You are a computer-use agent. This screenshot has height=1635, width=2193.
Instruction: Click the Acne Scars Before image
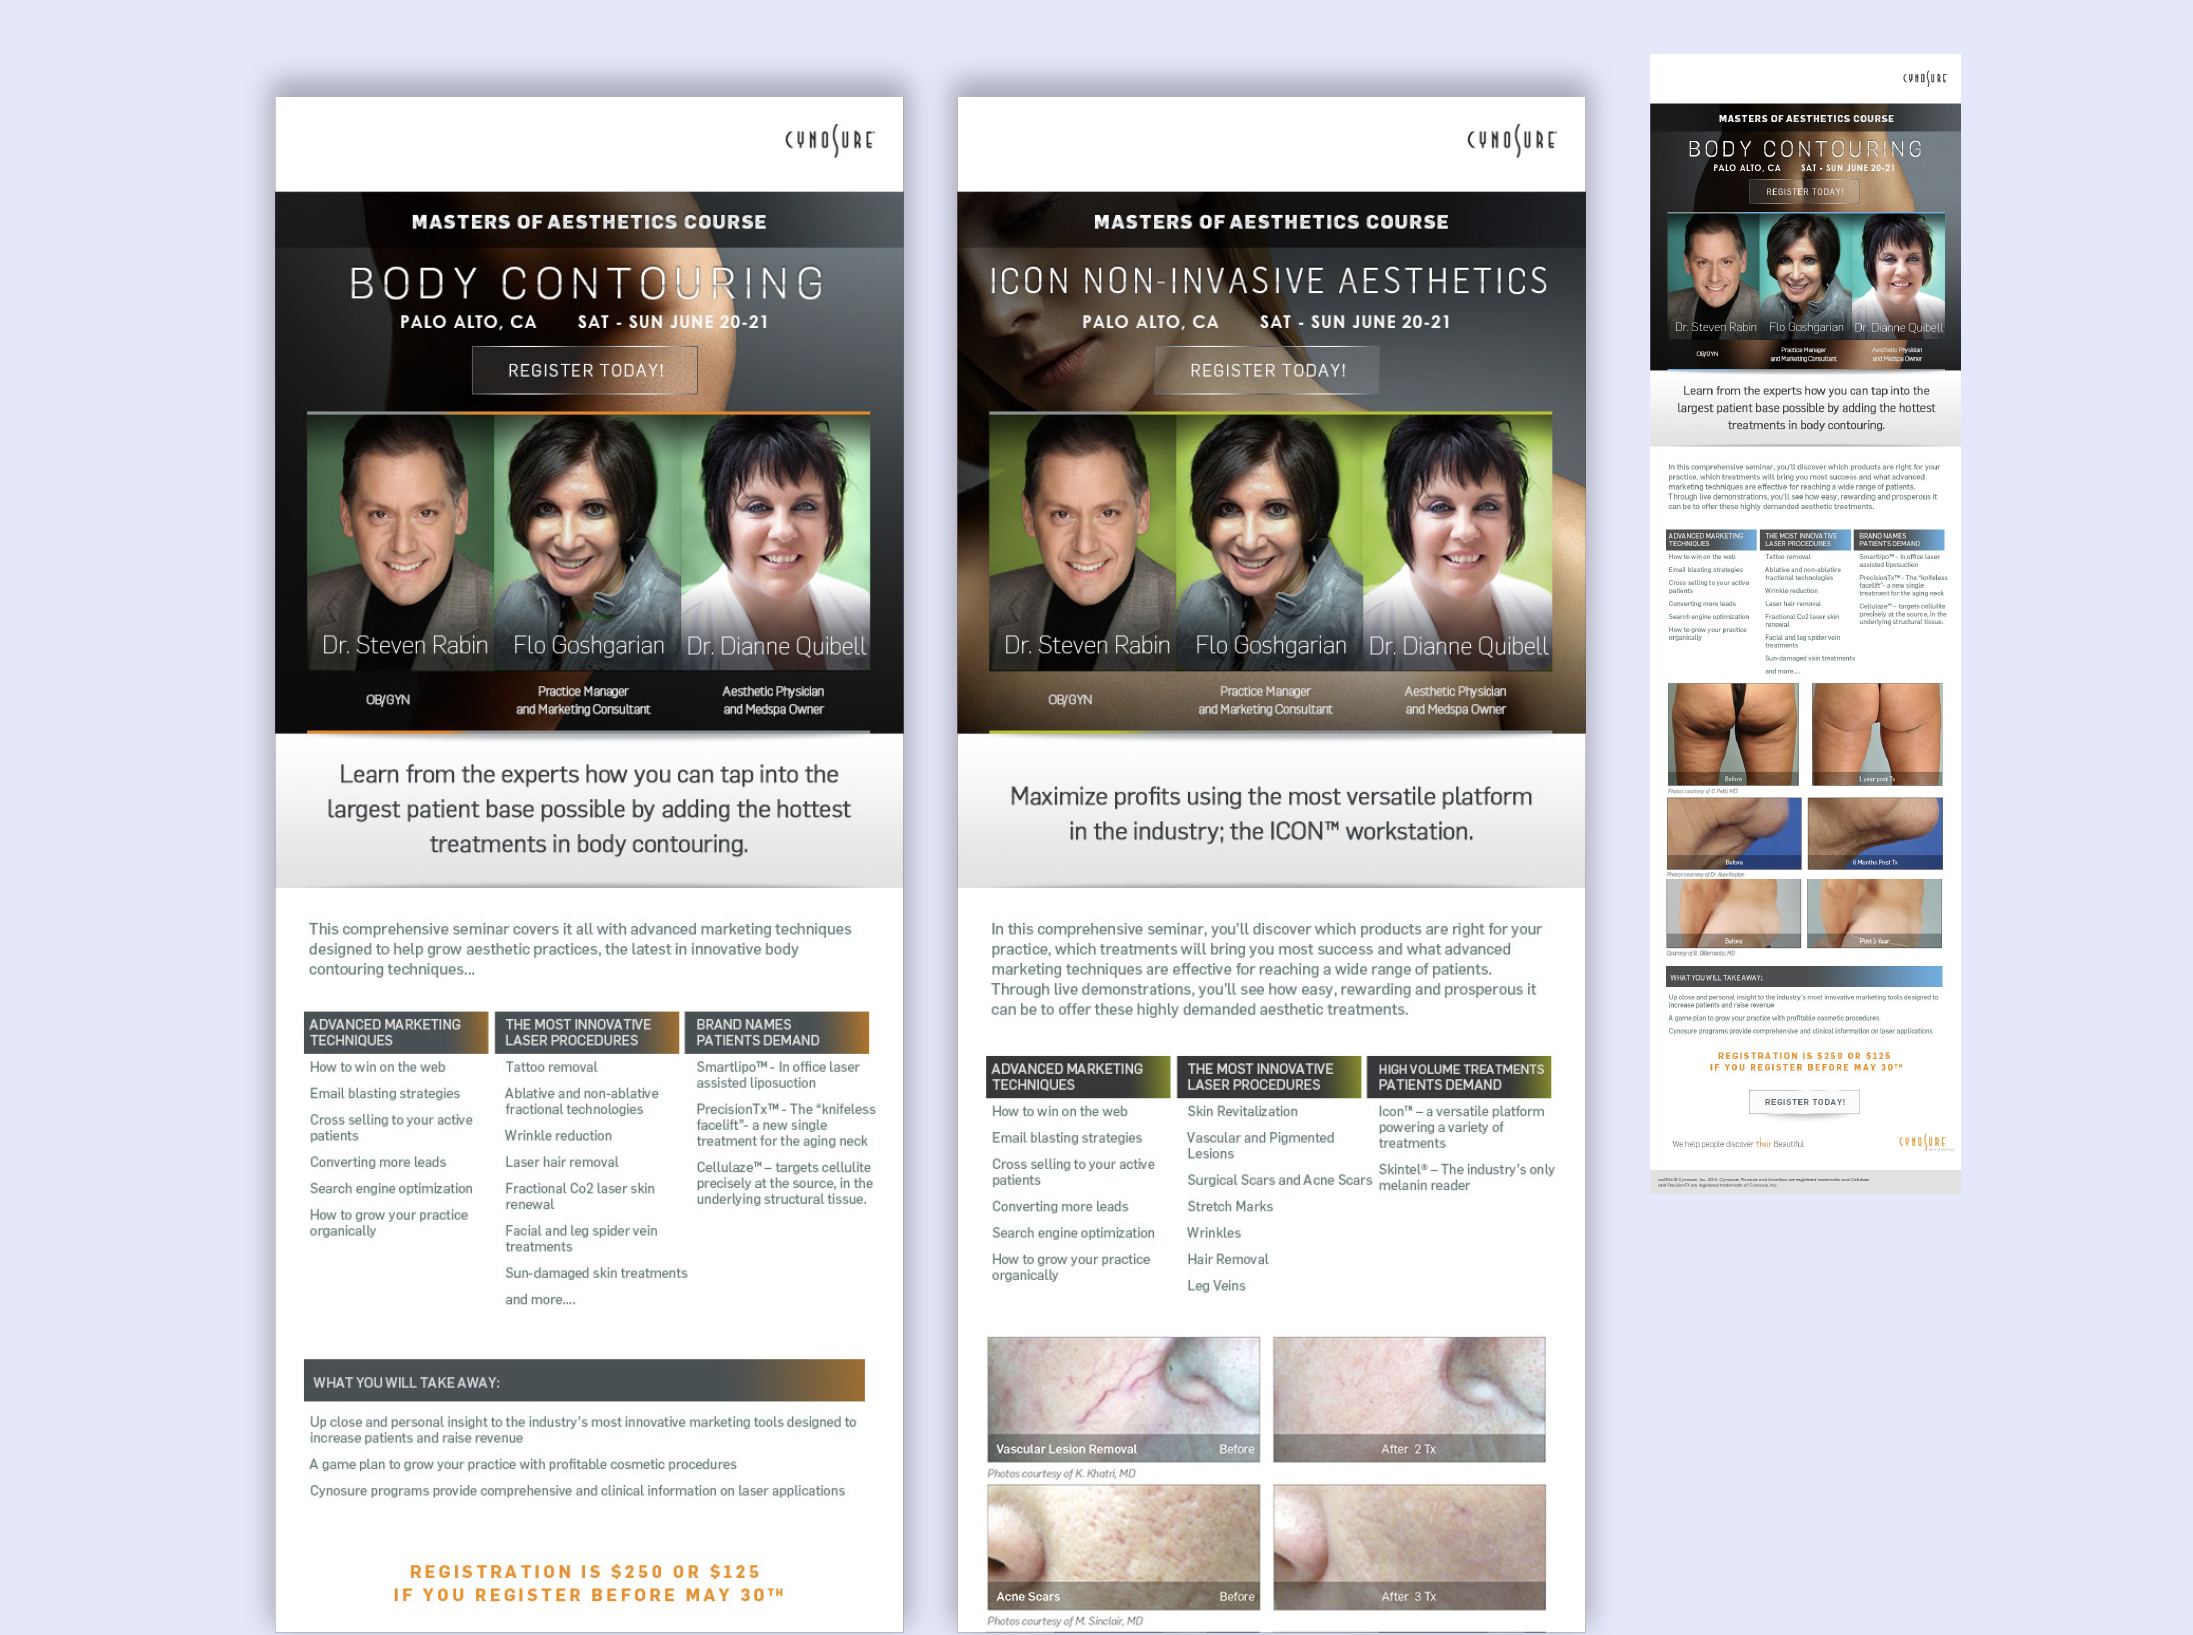coord(1123,1547)
